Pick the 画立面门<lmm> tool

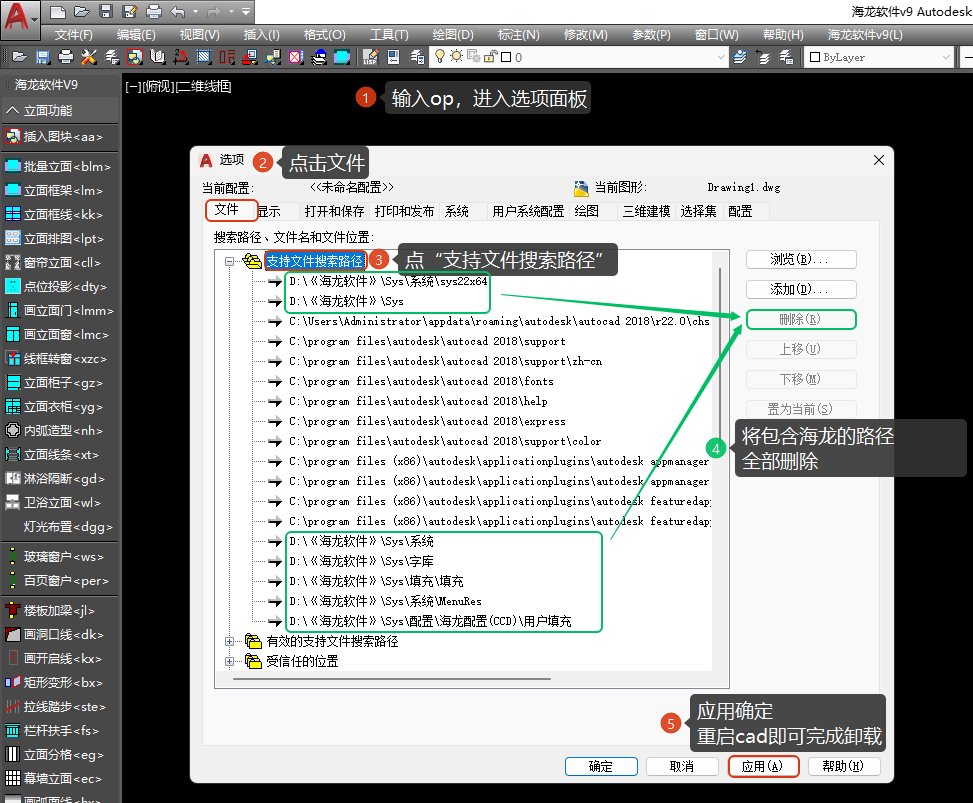60,310
